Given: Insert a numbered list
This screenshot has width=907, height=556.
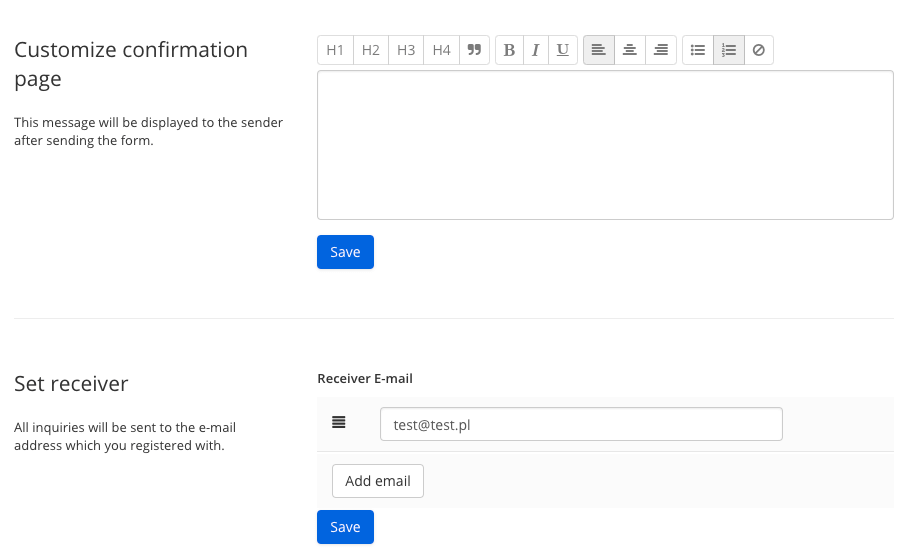Looking at the screenshot, I should pyautogui.click(x=729, y=50).
